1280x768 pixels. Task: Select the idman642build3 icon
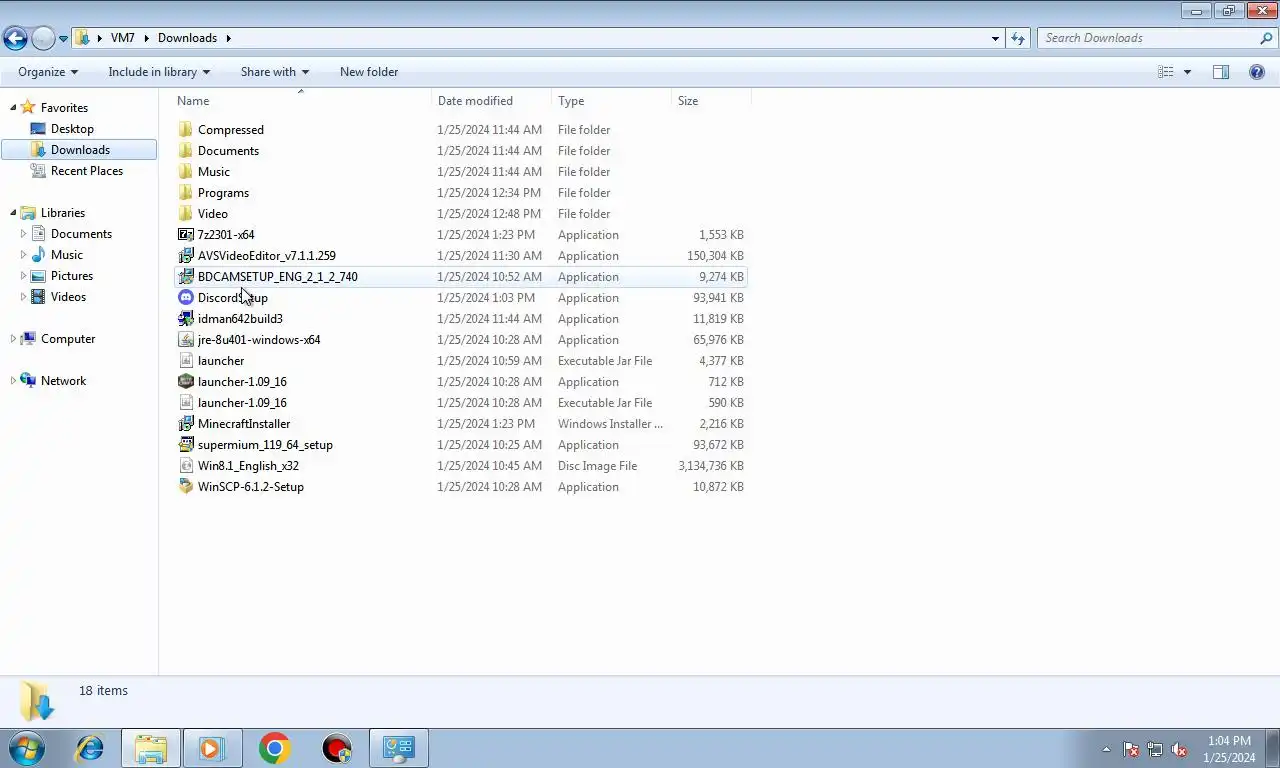point(185,319)
